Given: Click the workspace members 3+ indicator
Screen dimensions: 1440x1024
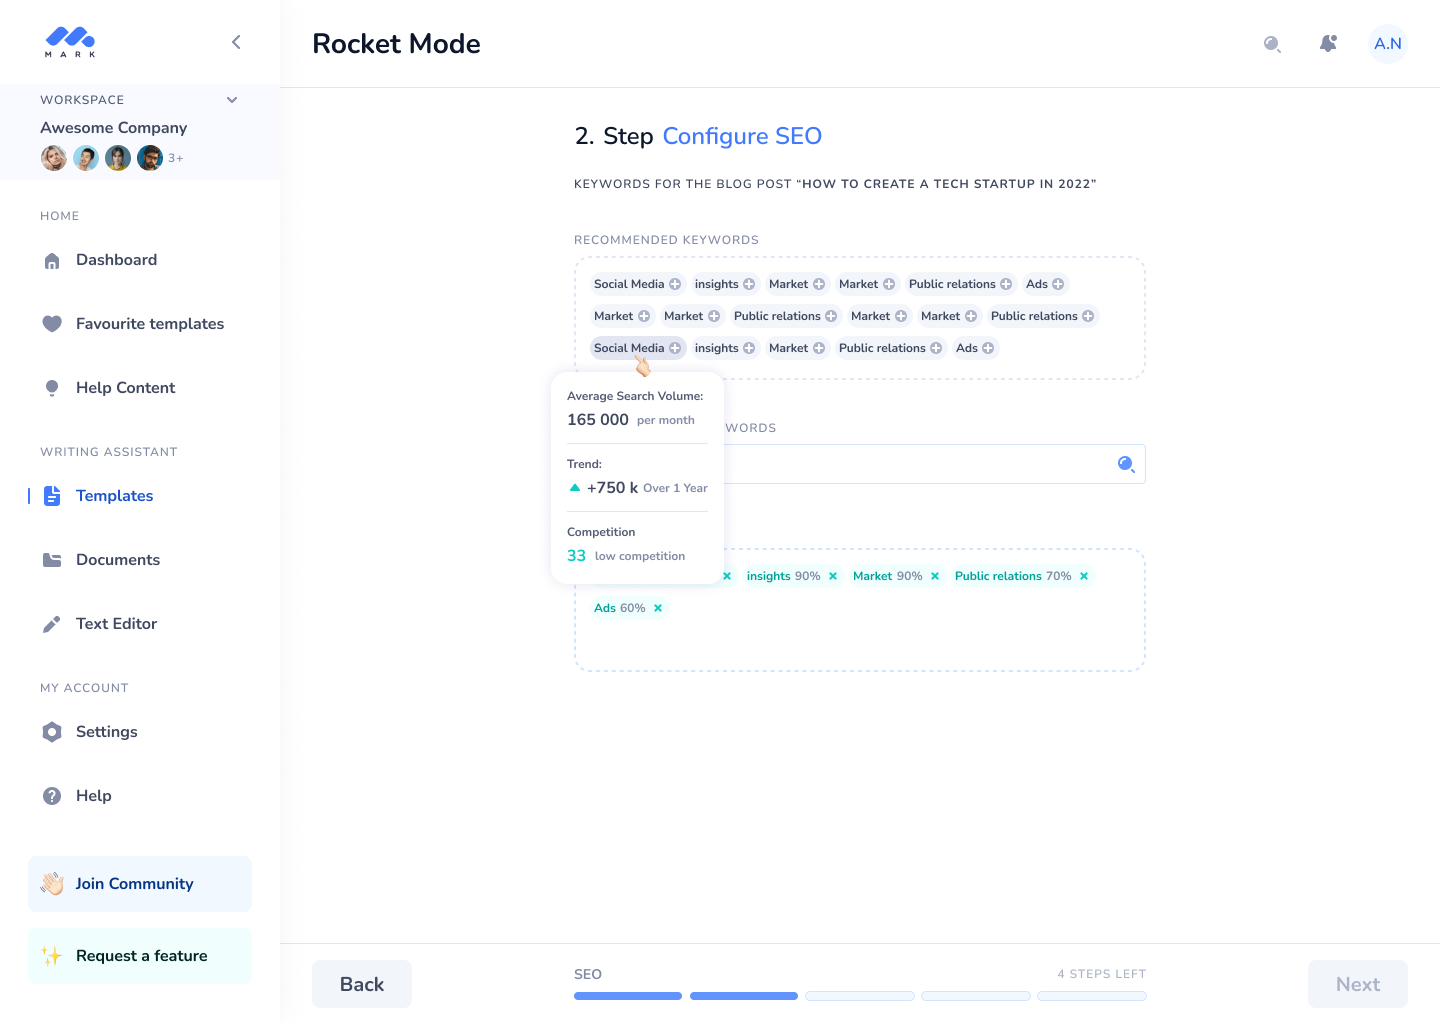Looking at the screenshot, I should 176,158.
